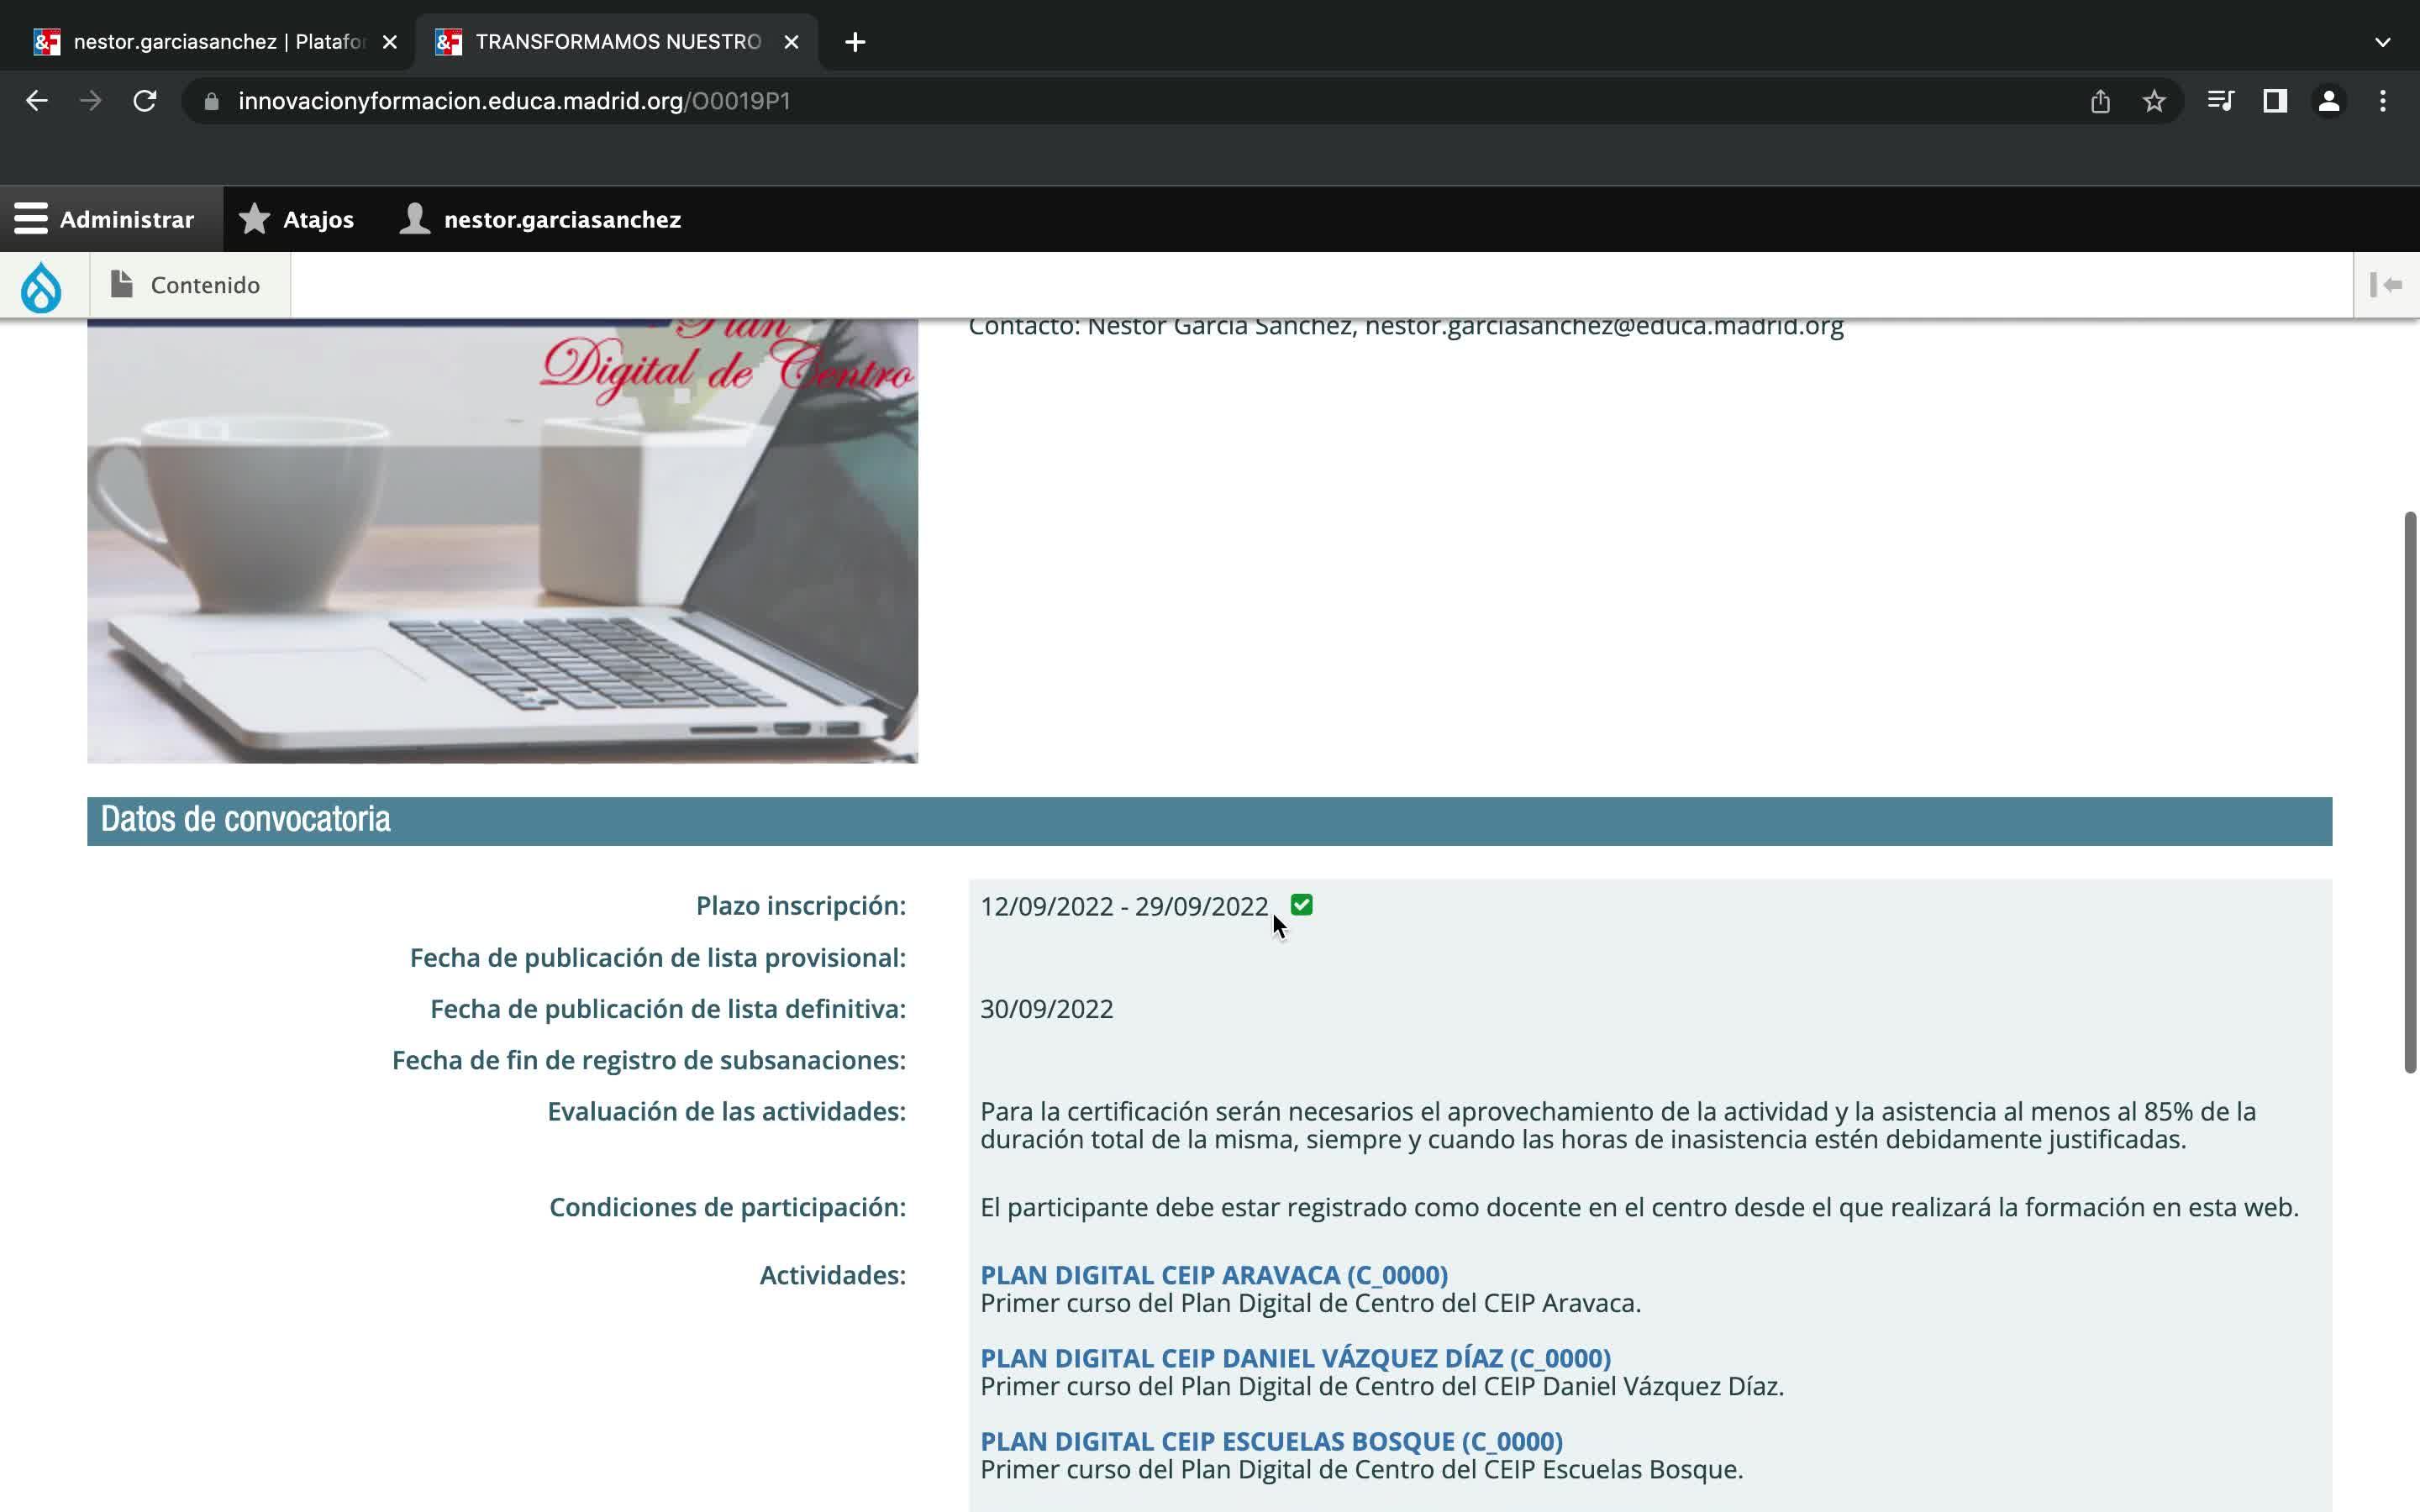Open browser side panel icon

(x=2275, y=101)
